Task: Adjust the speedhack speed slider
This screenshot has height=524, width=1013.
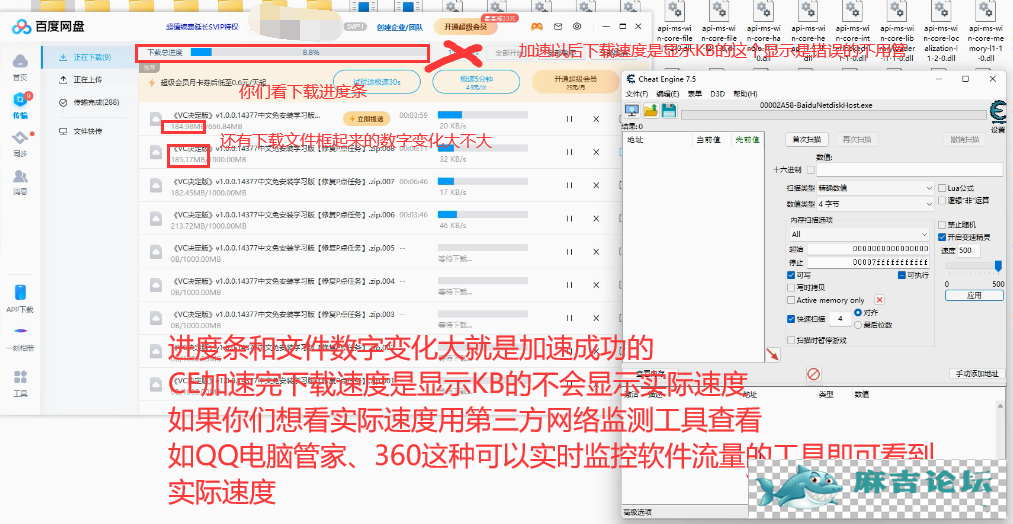Action: click(998, 266)
